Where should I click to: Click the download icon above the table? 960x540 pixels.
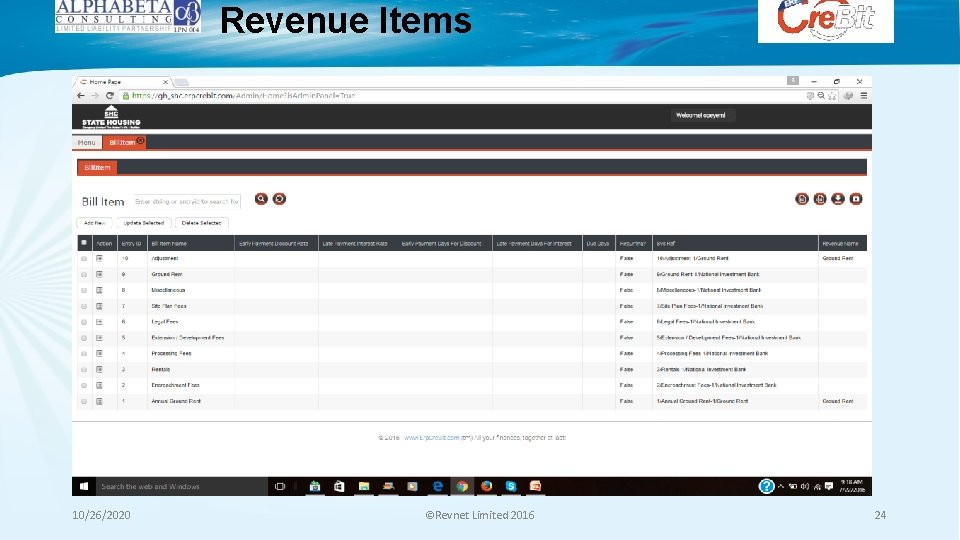coord(838,199)
